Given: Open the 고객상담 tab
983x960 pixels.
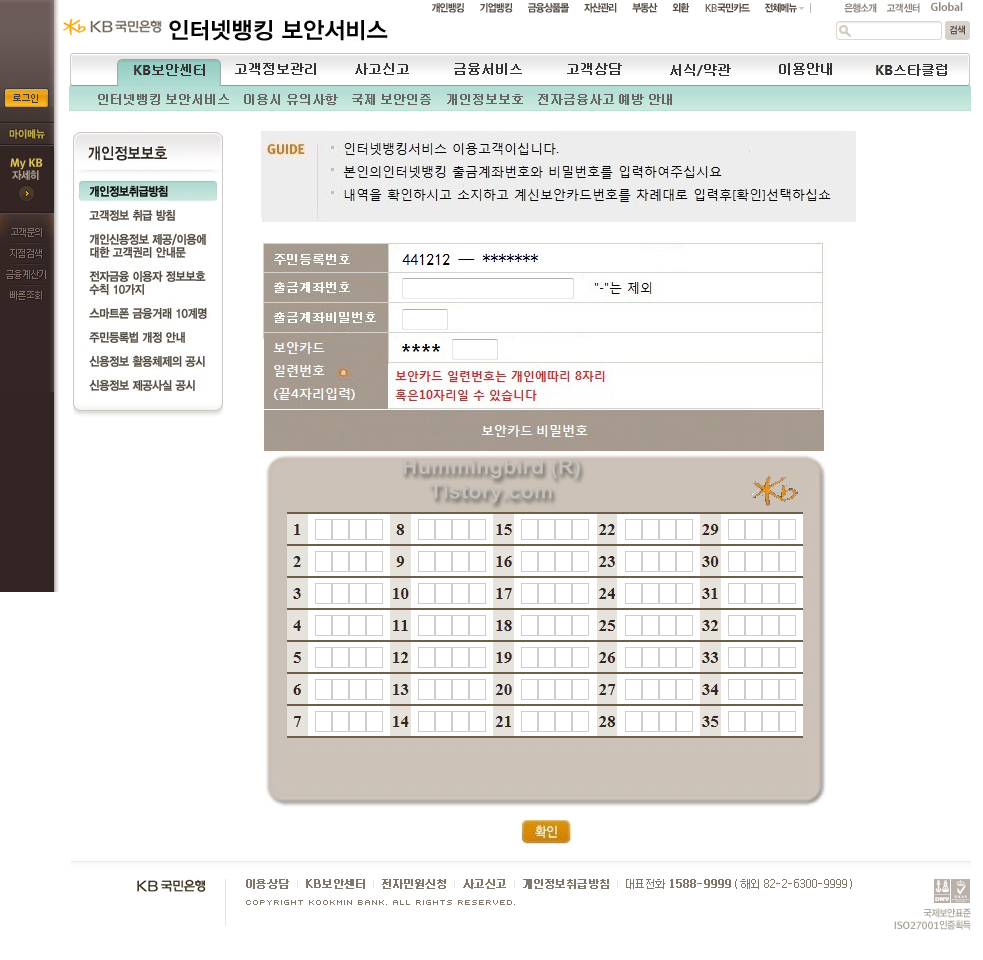Looking at the screenshot, I should [594, 70].
